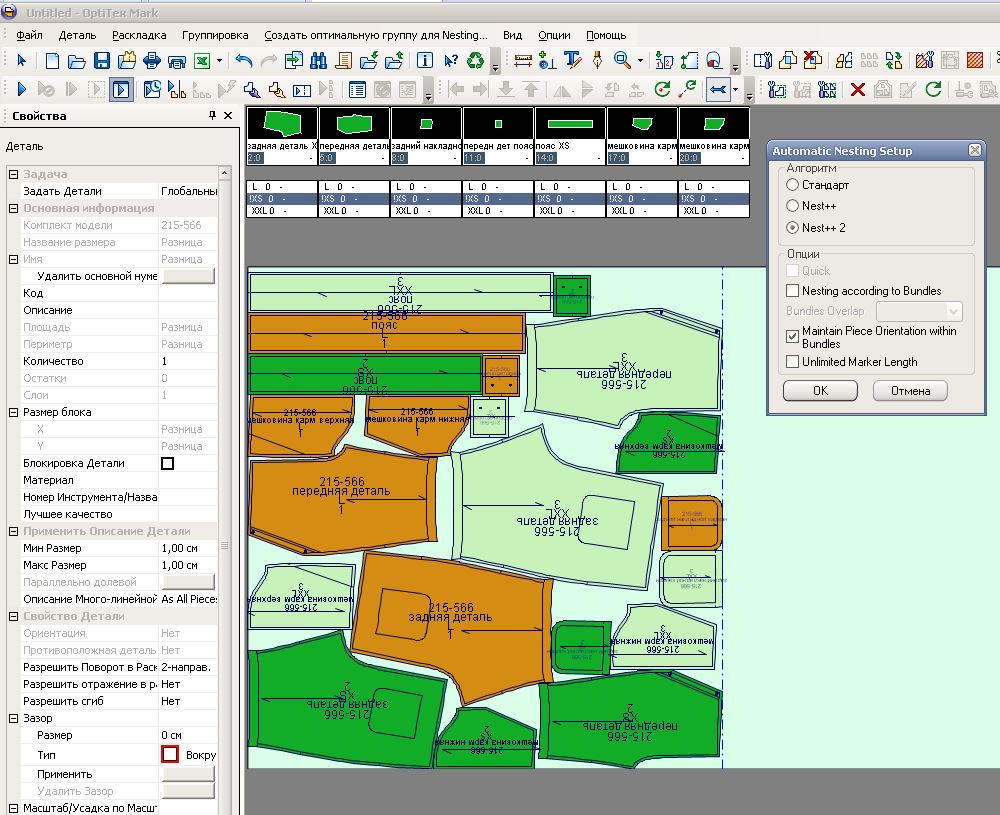Open the Группировка menu

tap(215, 35)
